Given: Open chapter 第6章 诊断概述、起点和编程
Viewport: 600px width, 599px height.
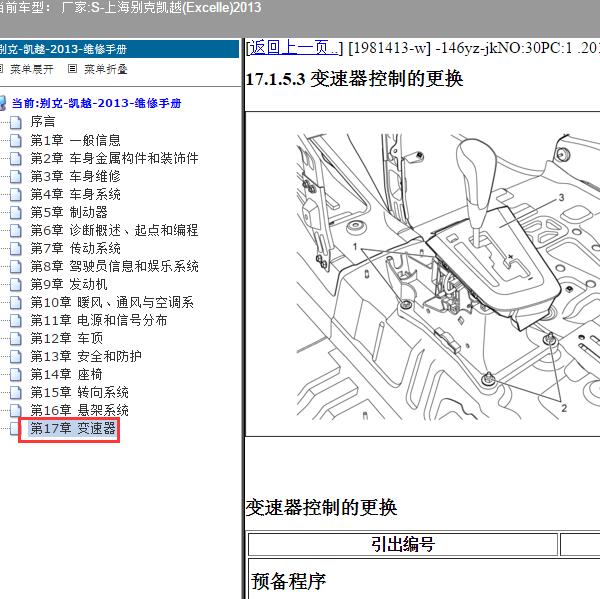Looking at the screenshot, I should point(114,230).
